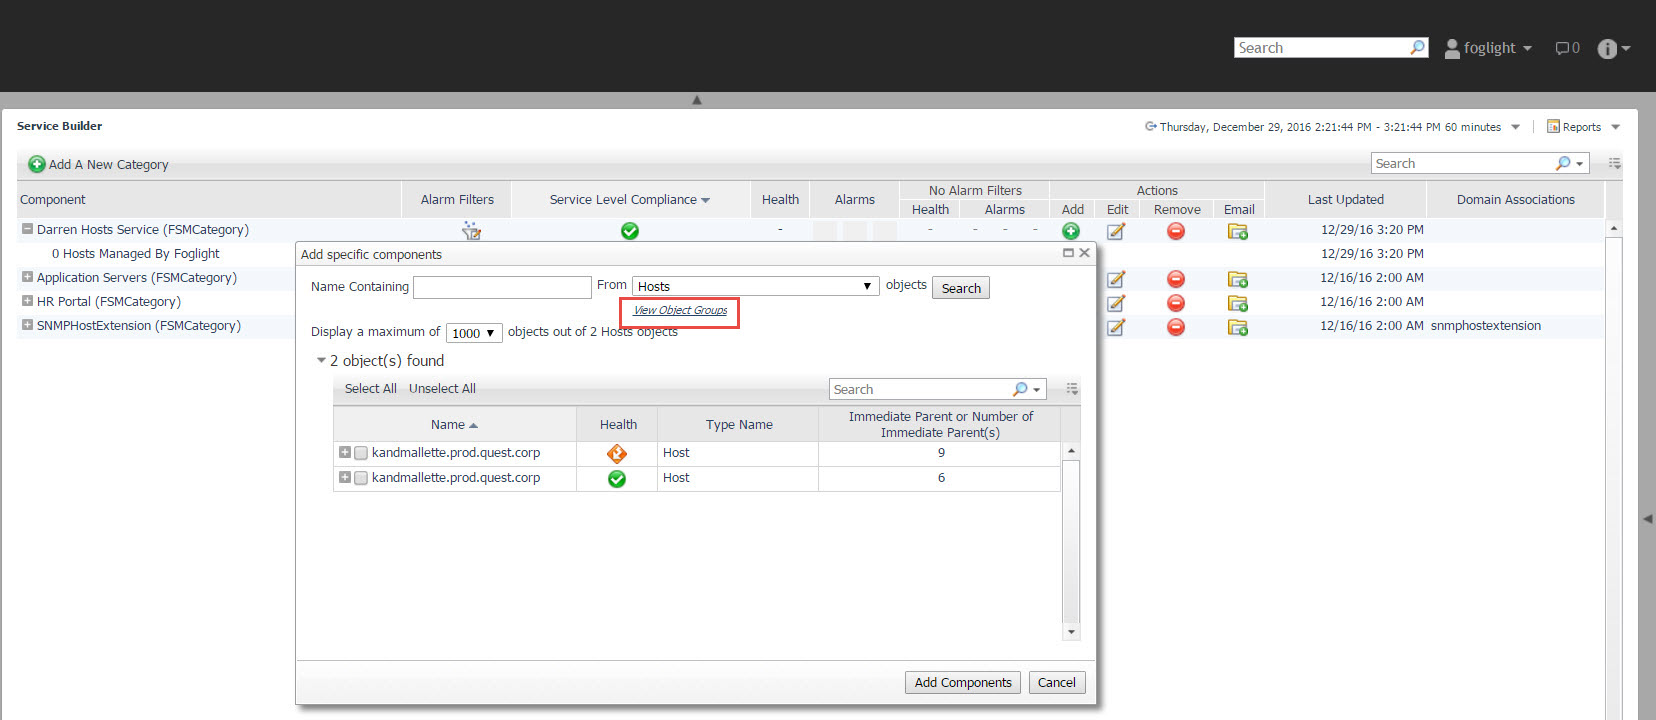Collapse the Darren Hosts Service category
The image size is (1656, 720).
pos(27,229)
